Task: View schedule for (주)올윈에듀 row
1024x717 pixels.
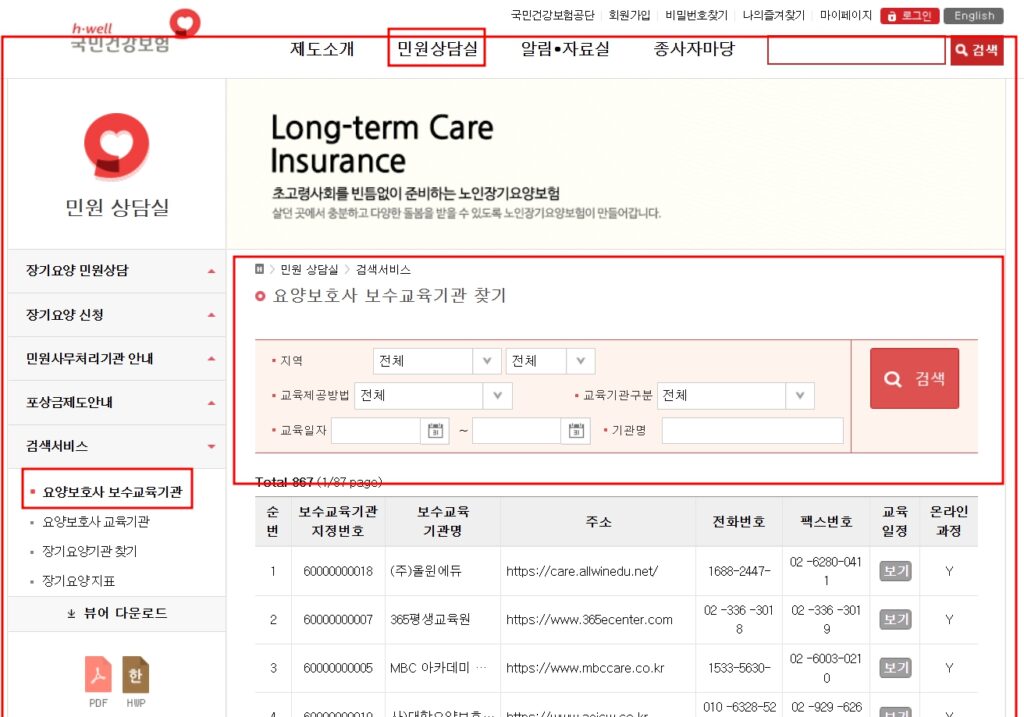Action: (895, 571)
